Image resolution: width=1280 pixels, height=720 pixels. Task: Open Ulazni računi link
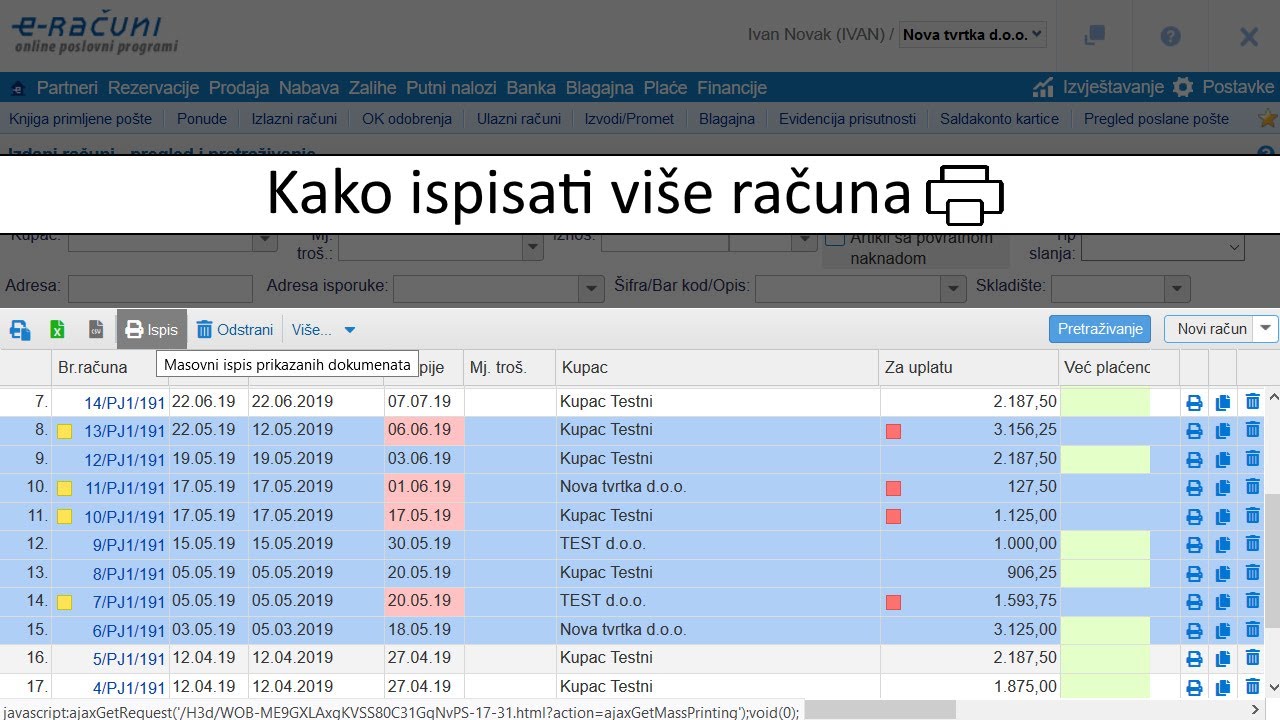tap(519, 119)
